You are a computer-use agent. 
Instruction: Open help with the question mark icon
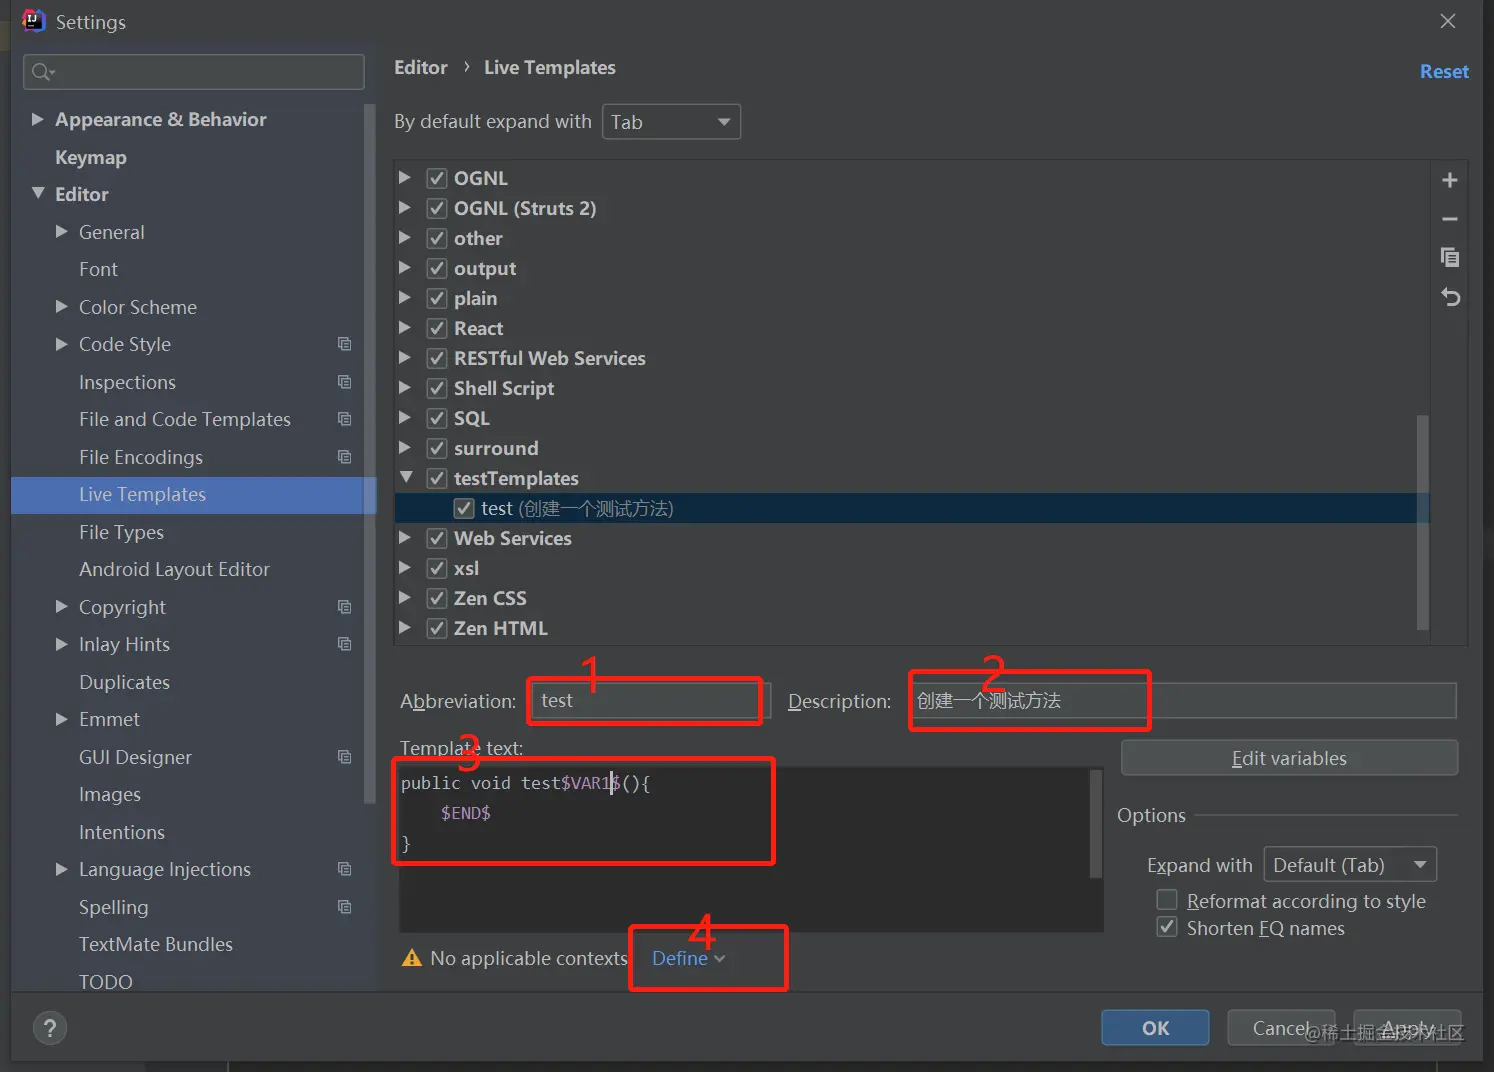click(x=50, y=1027)
